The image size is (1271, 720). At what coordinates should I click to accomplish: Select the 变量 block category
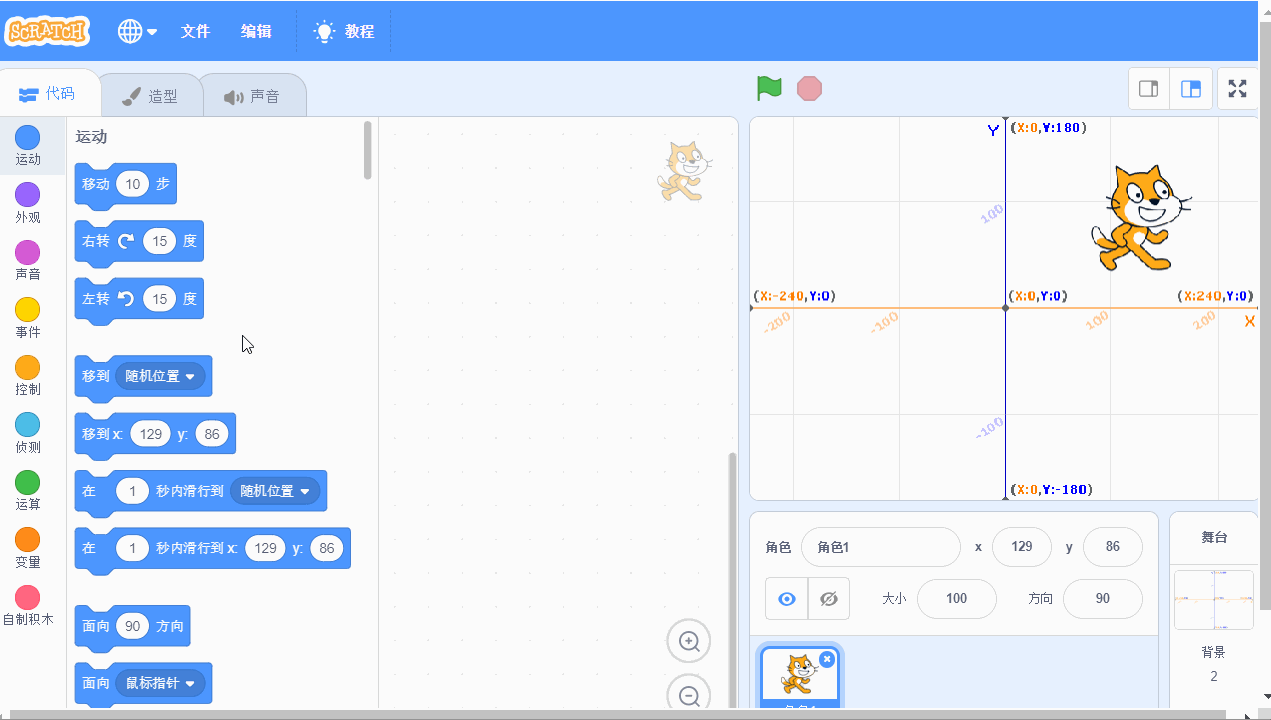tap(28, 549)
